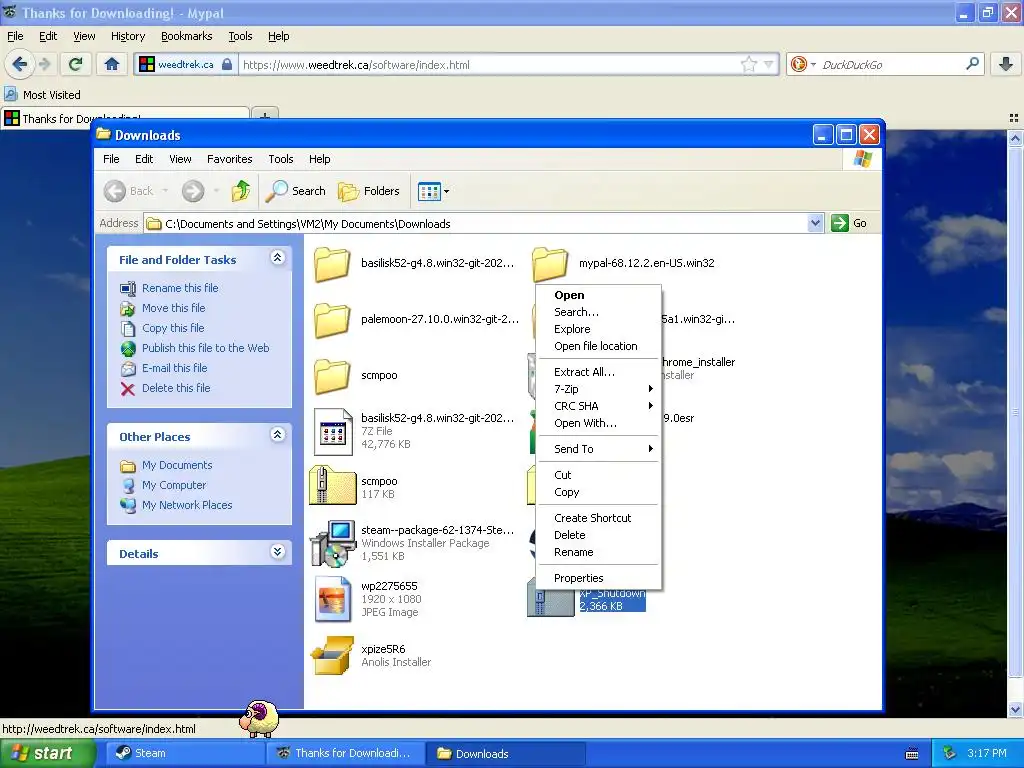Click green Go arrow beside address bar

pos(839,223)
